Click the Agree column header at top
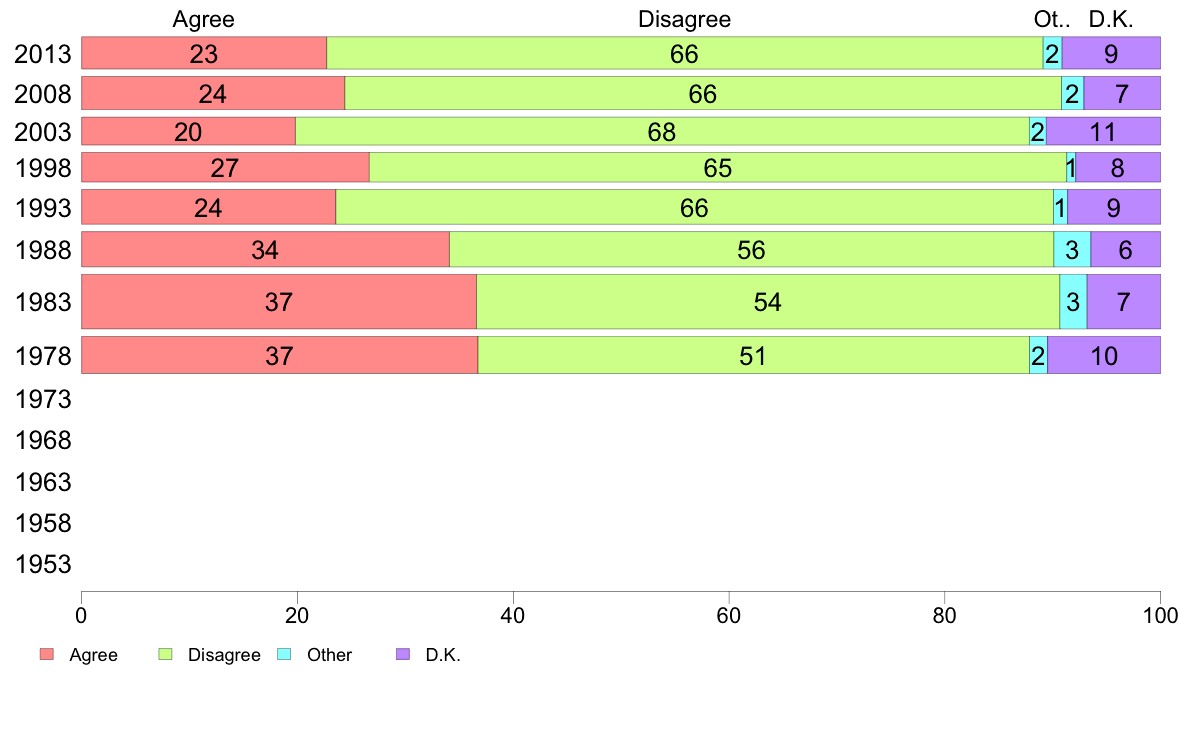The image size is (1188, 736). 204,19
